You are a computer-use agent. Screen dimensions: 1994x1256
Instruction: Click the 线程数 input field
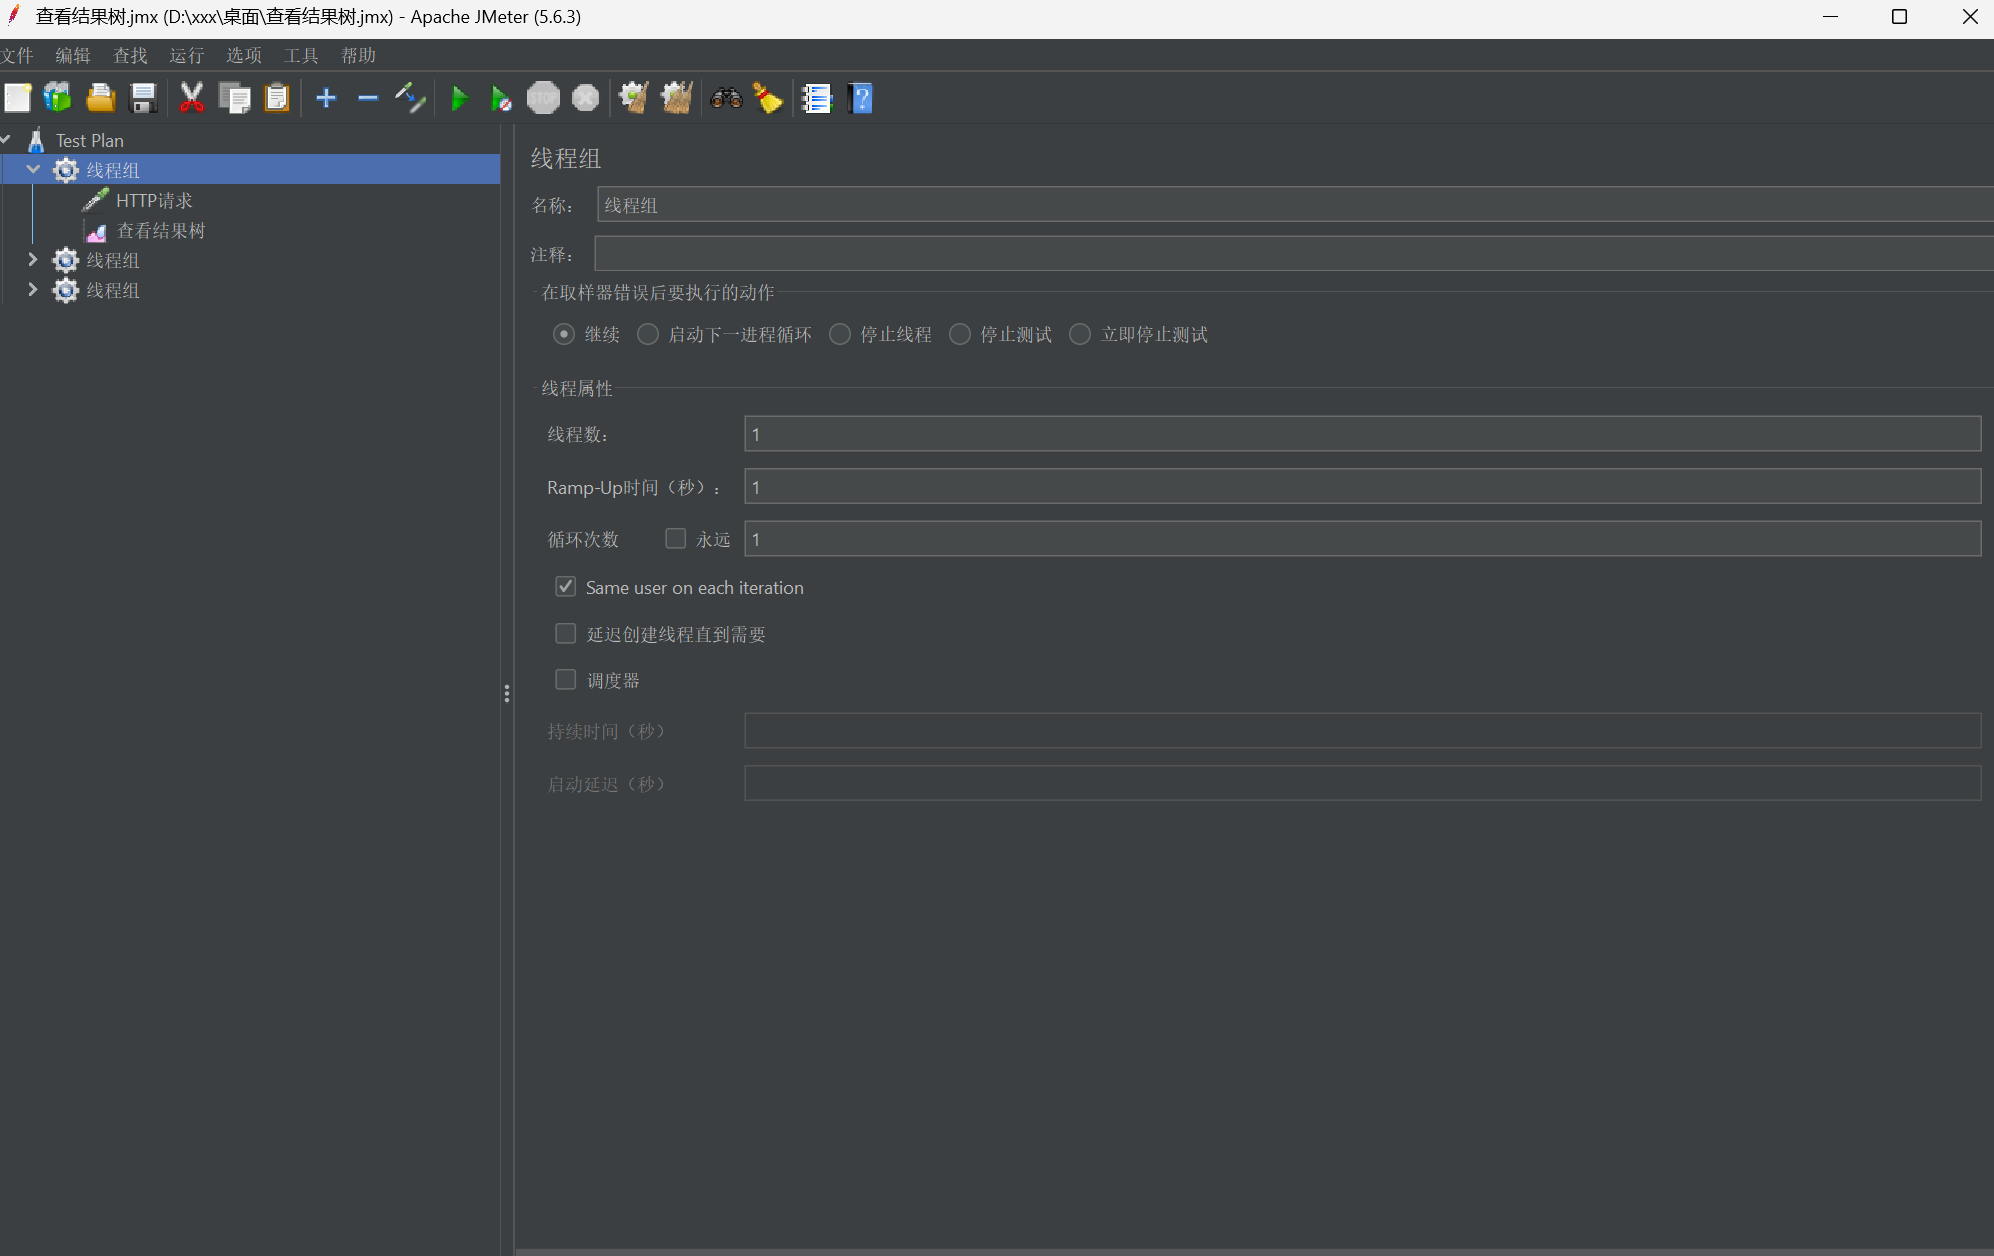pos(1361,434)
